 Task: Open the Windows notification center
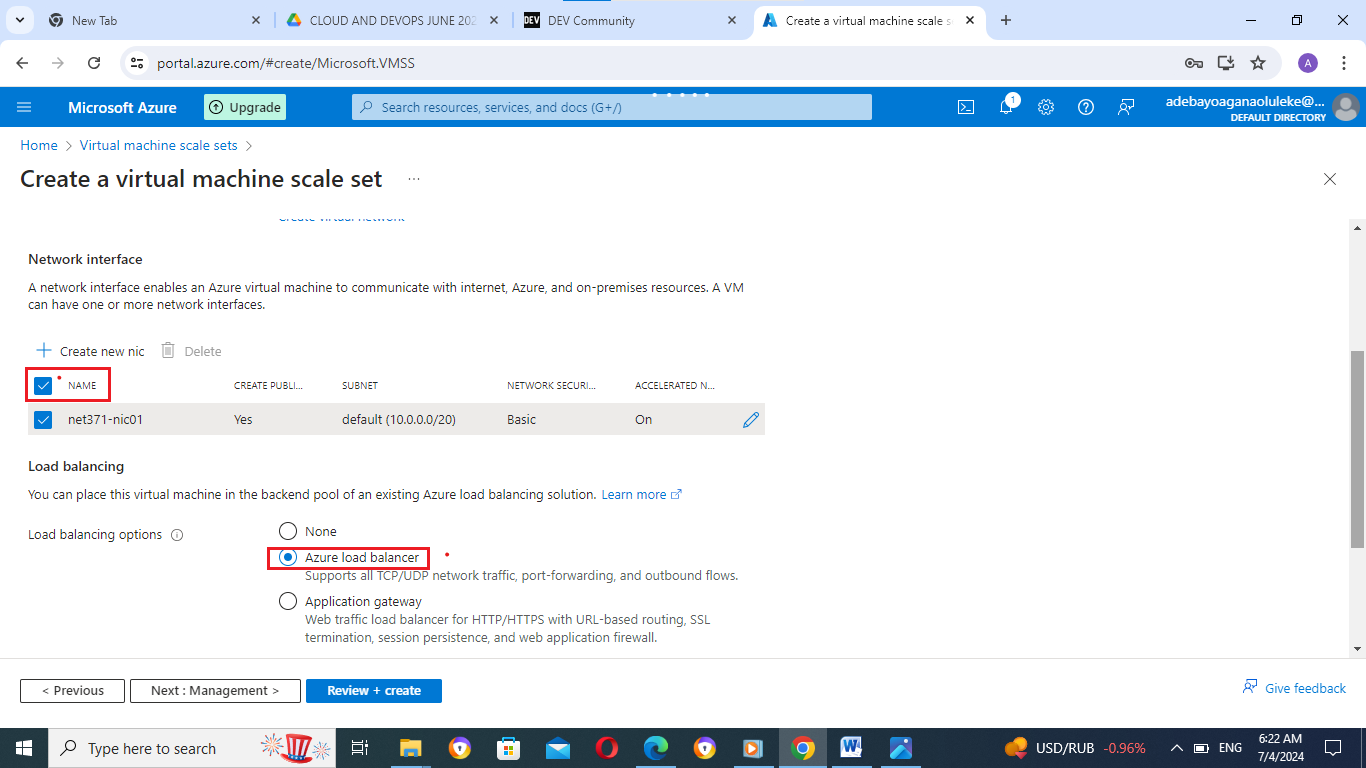tap(1333, 748)
